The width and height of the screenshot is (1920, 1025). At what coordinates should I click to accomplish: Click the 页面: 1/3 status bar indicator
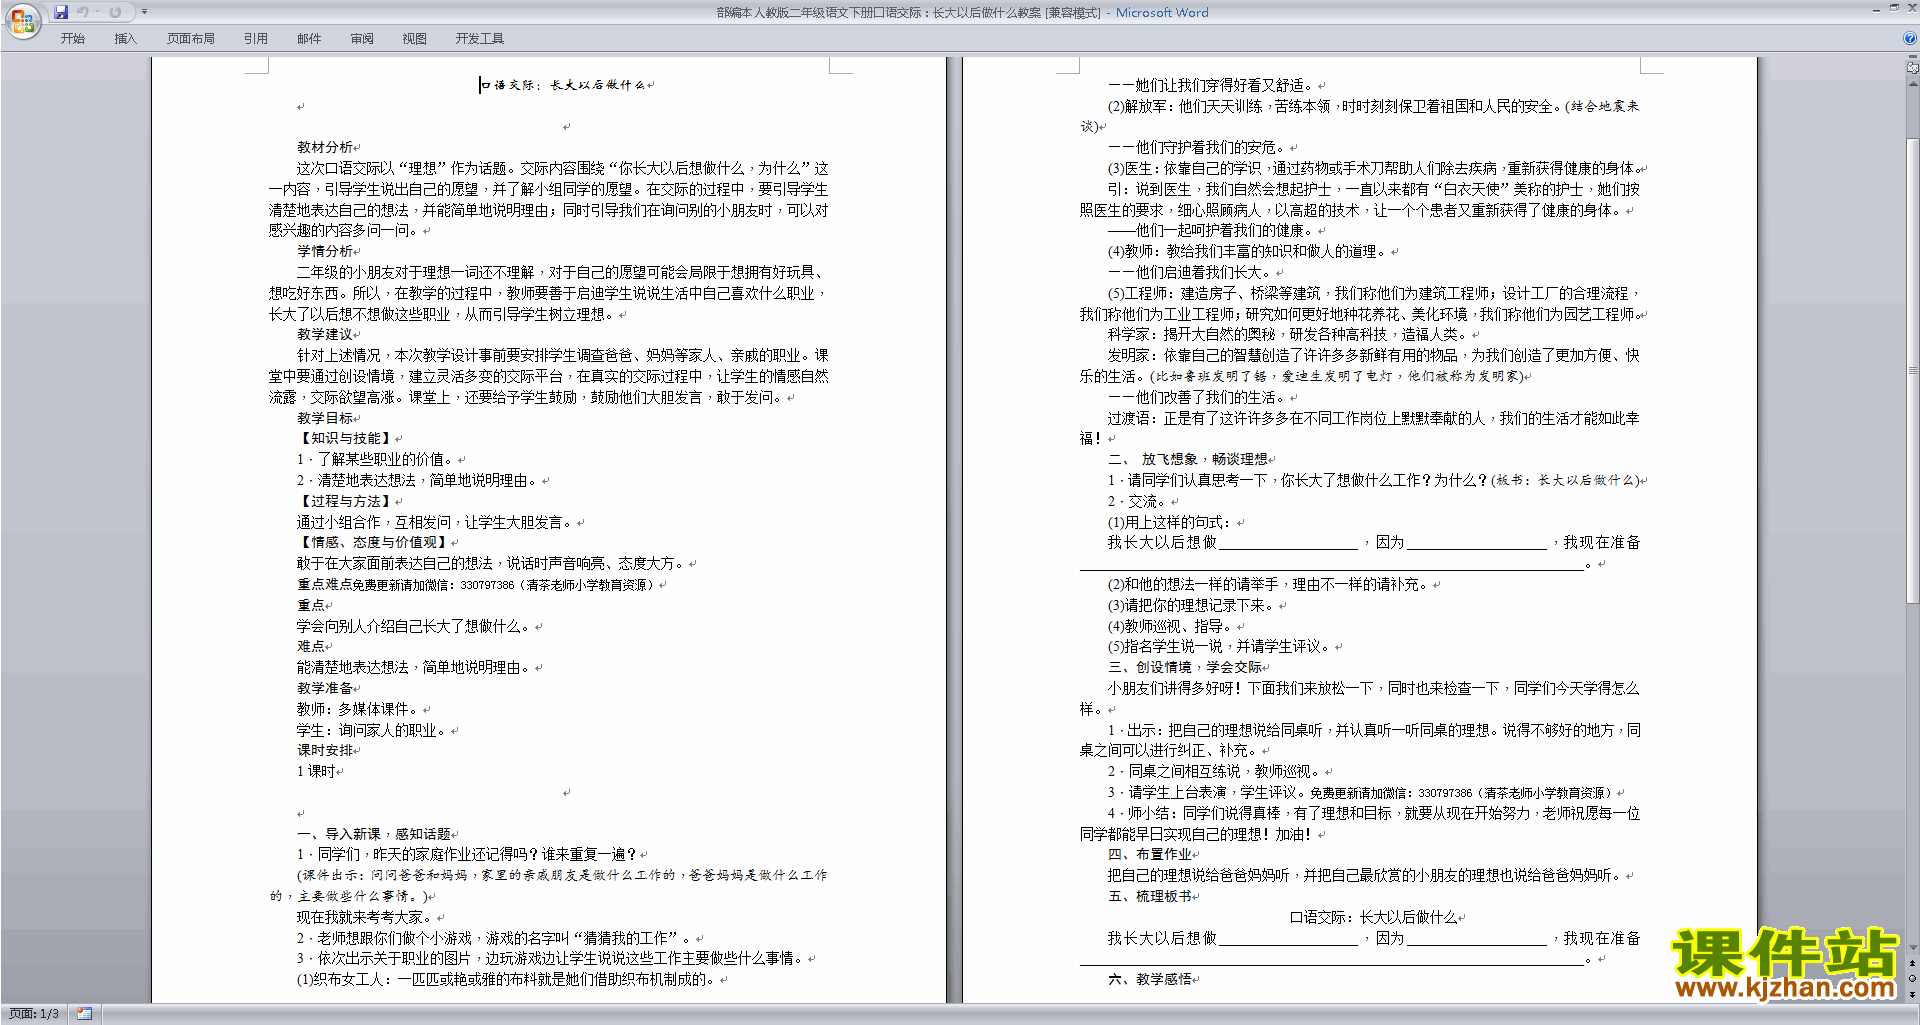pyautogui.click(x=34, y=1014)
